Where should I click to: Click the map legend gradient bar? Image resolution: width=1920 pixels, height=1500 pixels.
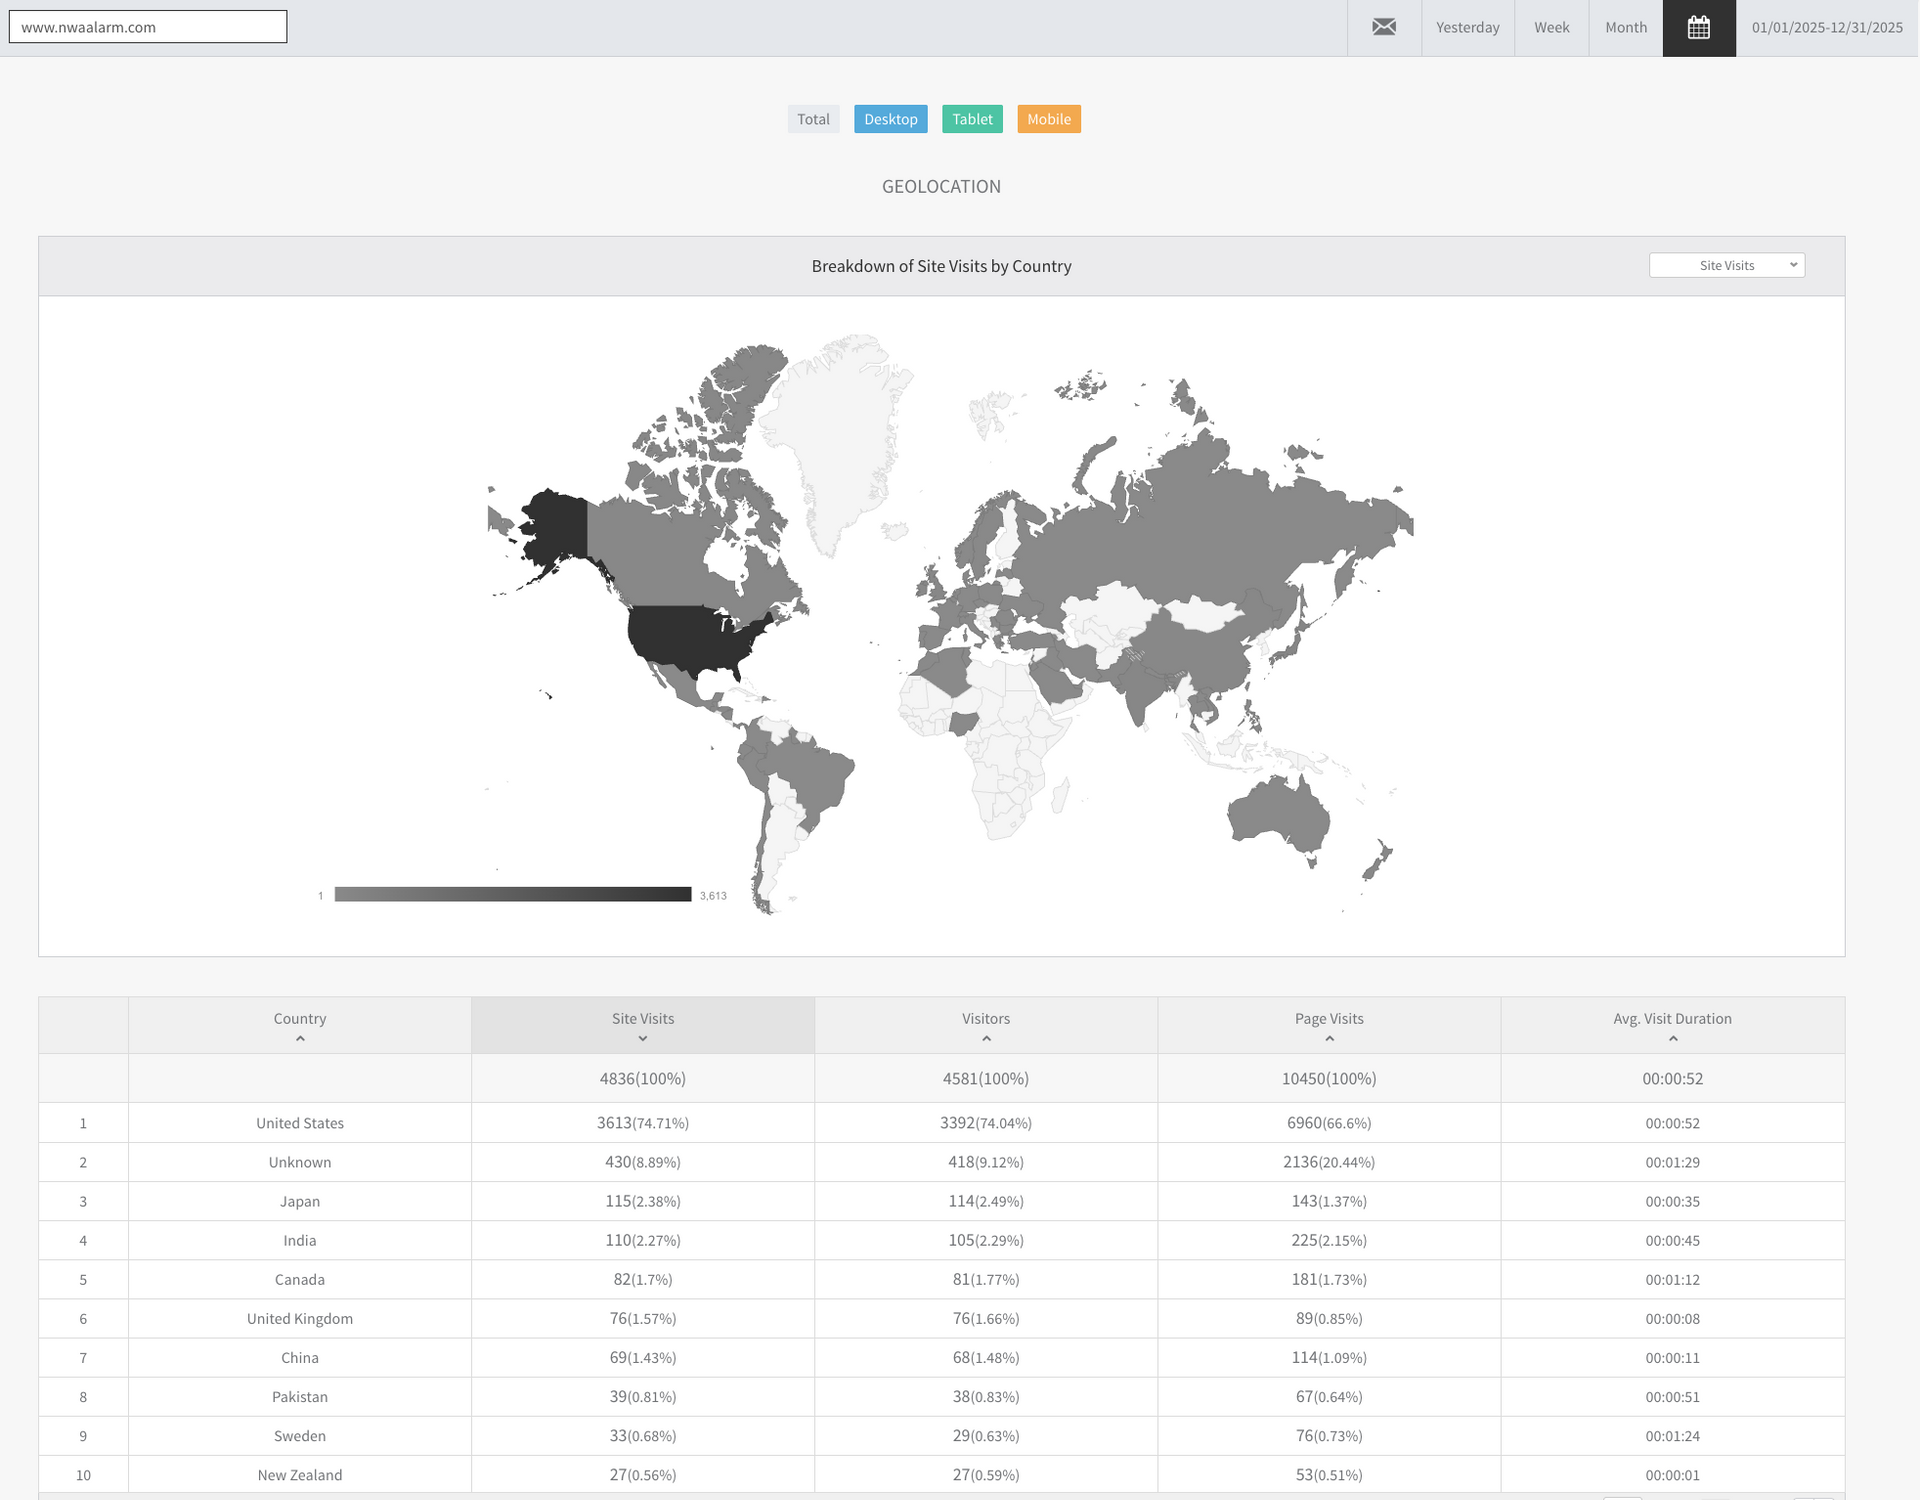click(512, 894)
